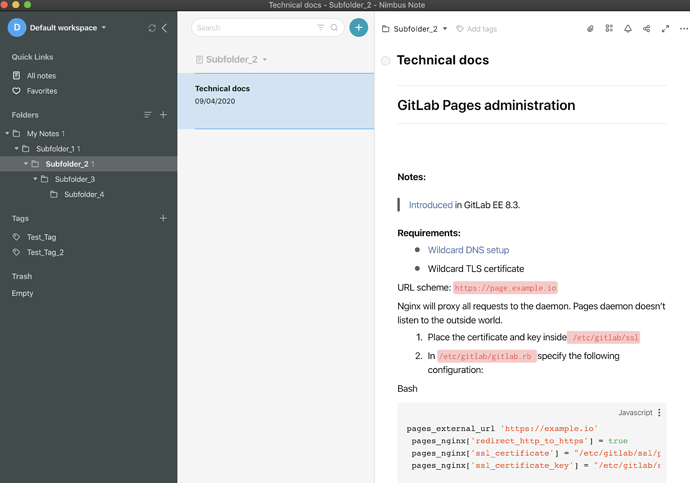
Task: Select the Test_Tag tag
Action: coord(41,237)
